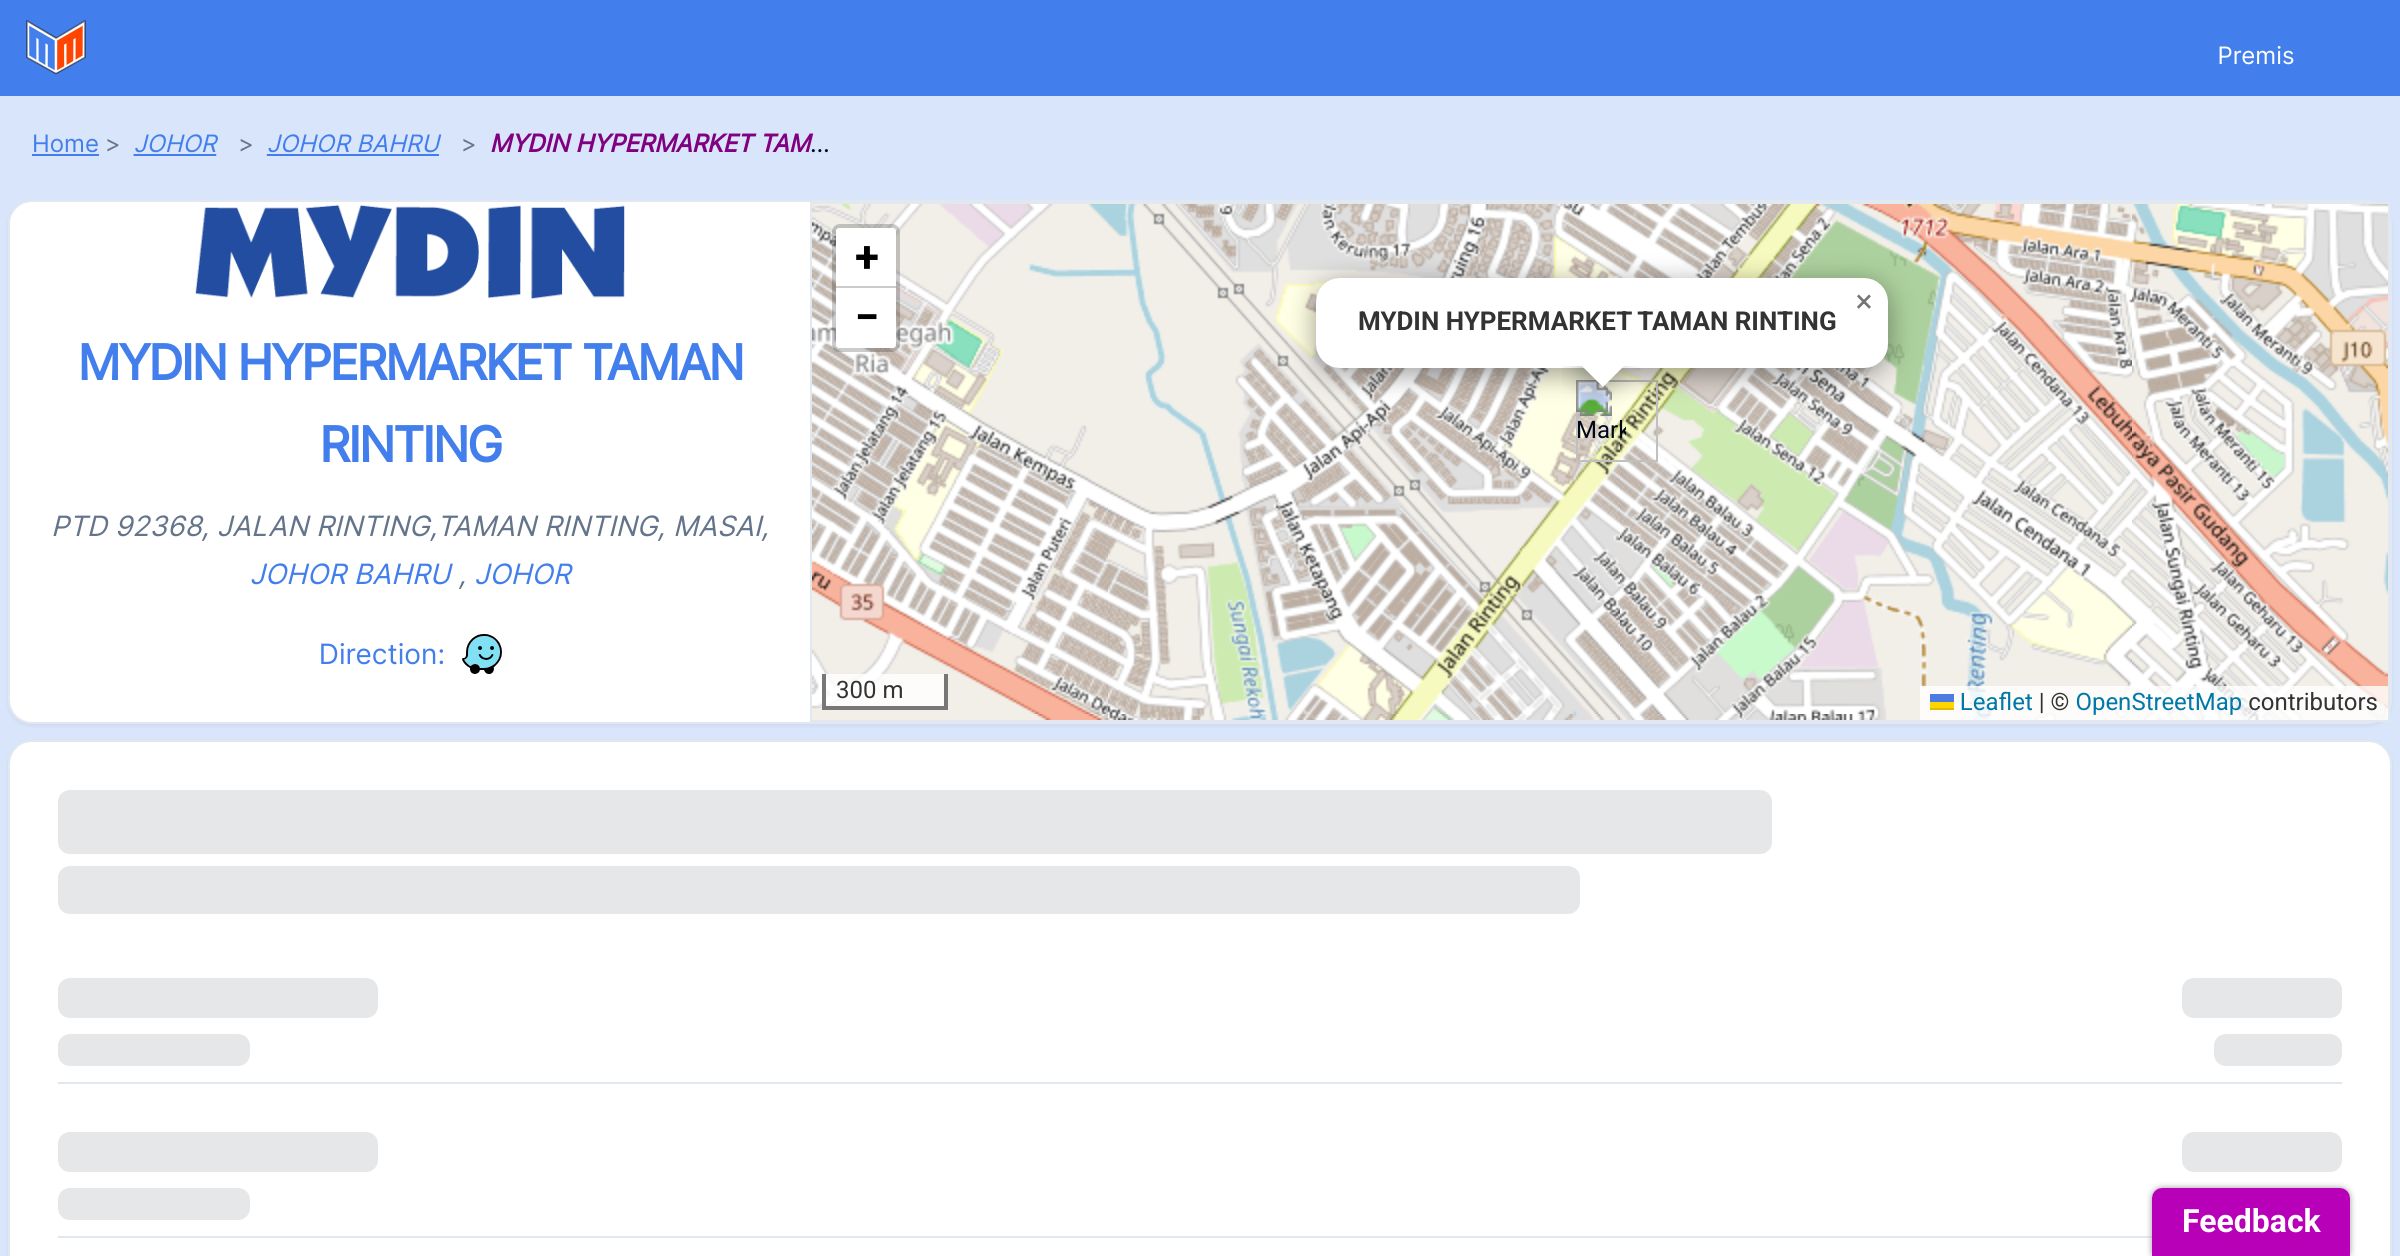Close the map popup
Viewport: 2400px width, 1256px height.
(1863, 302)
